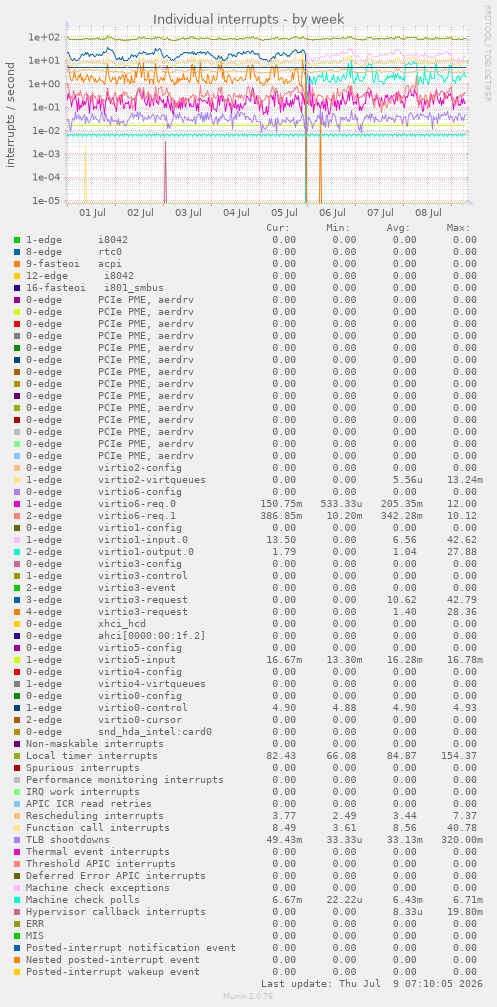The image size is (497, 1007).
Task: Click the 'snd_hda_intel:card0' legend label
Action: point(155,731)
